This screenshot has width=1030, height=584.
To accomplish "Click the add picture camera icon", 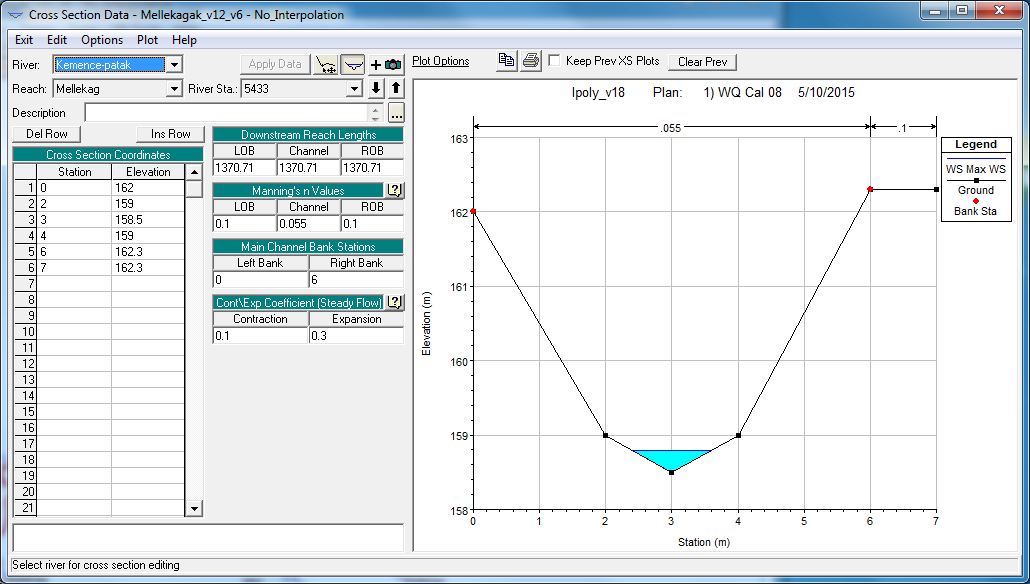I will tap(386, 64).
